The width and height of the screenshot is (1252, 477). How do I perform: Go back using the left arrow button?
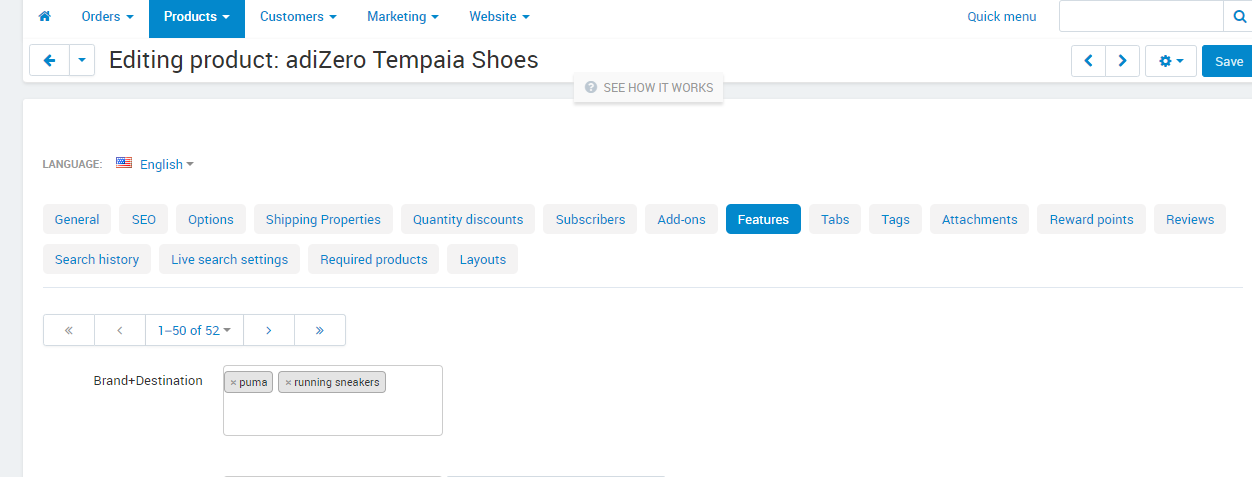coord(49,61)
